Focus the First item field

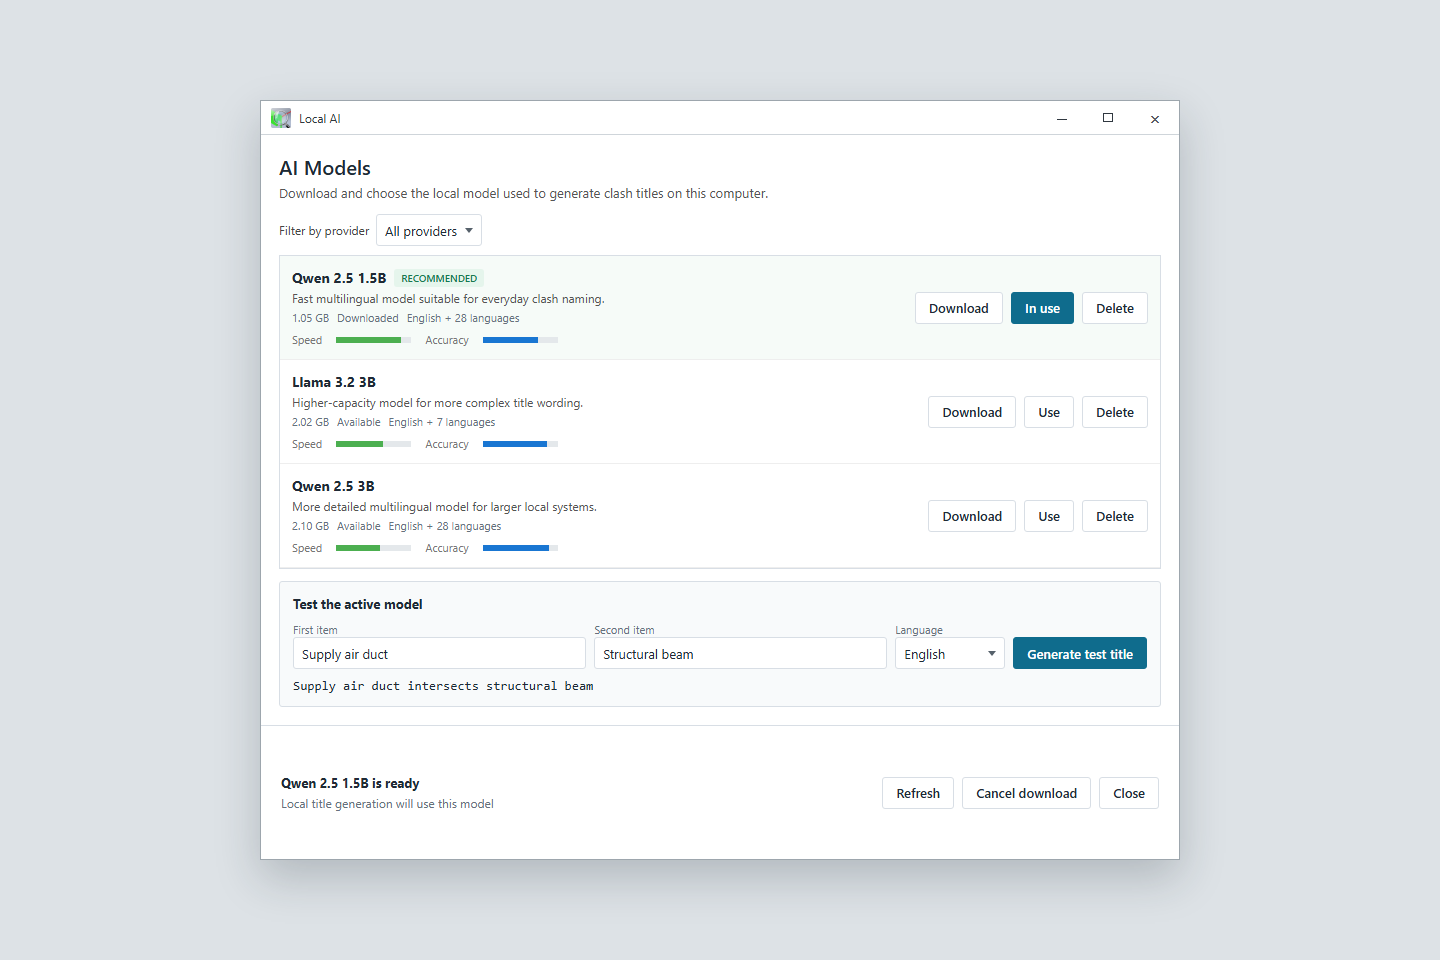pyautogui.click(x=439, y=653)
